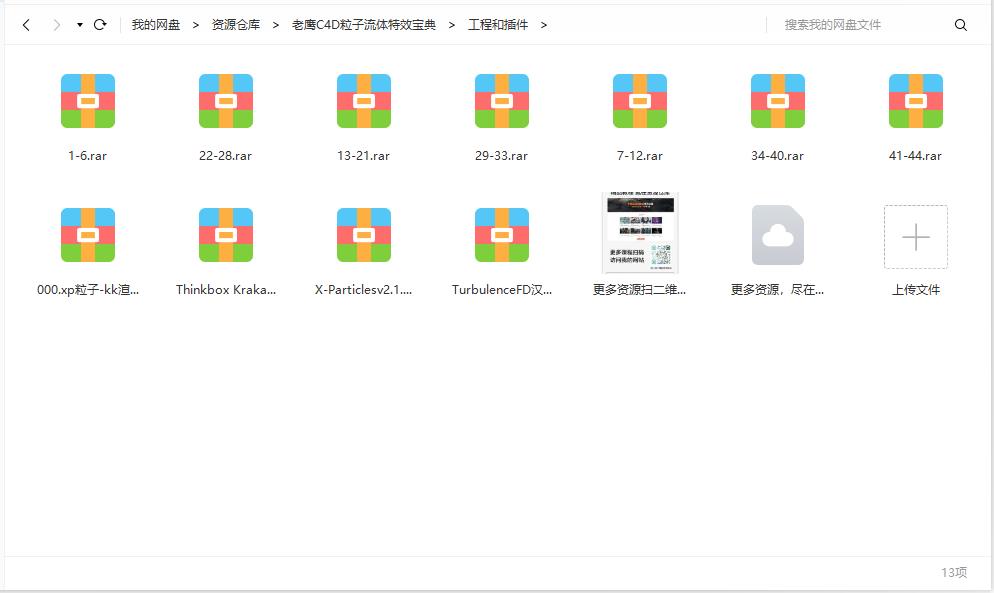Open the 41-44.rar archive

(916, 101)
